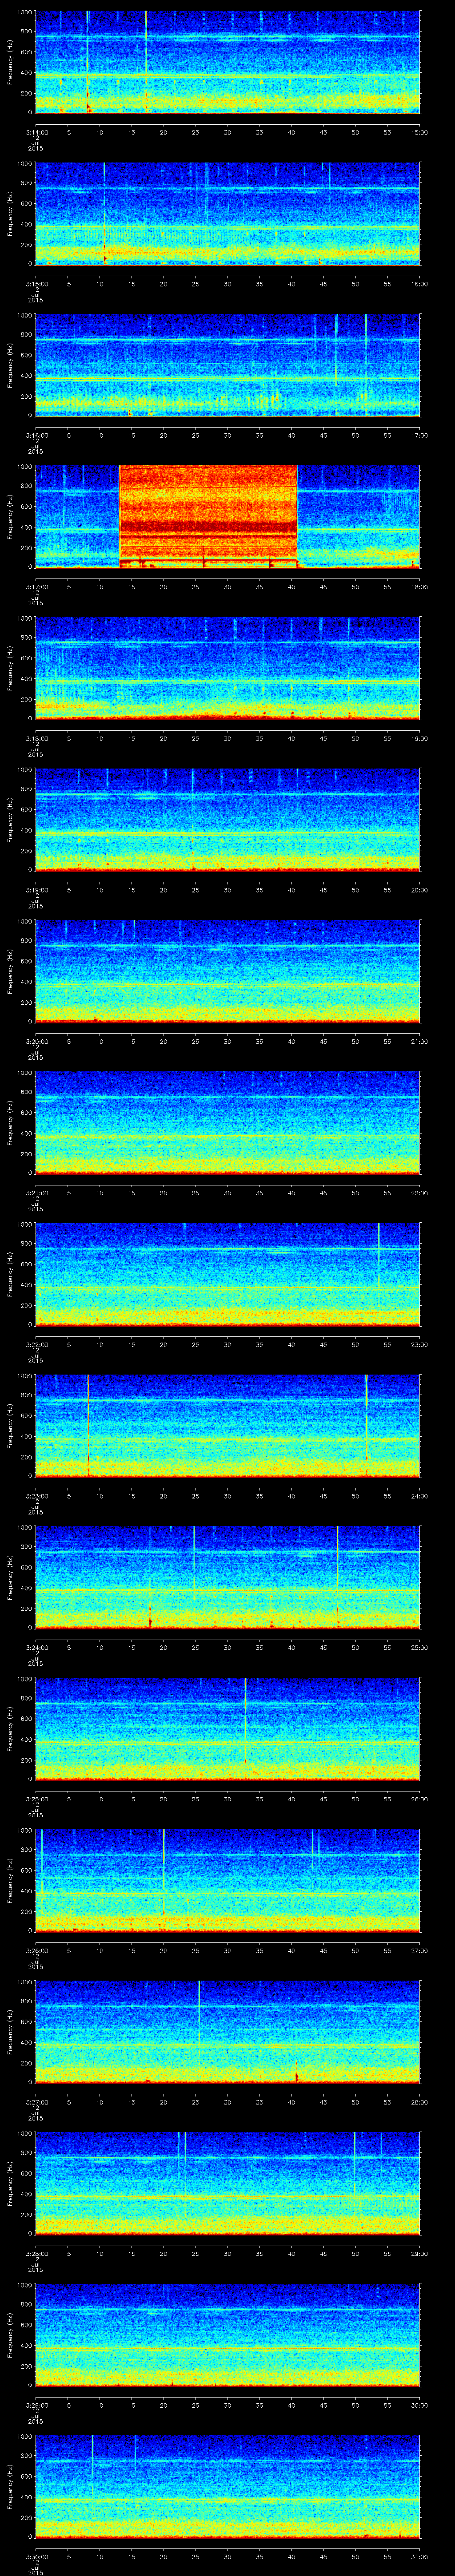This screenshot has width=455, height=2576.
Task: Click the "20:00" end time label
Action: pos(419,890)
